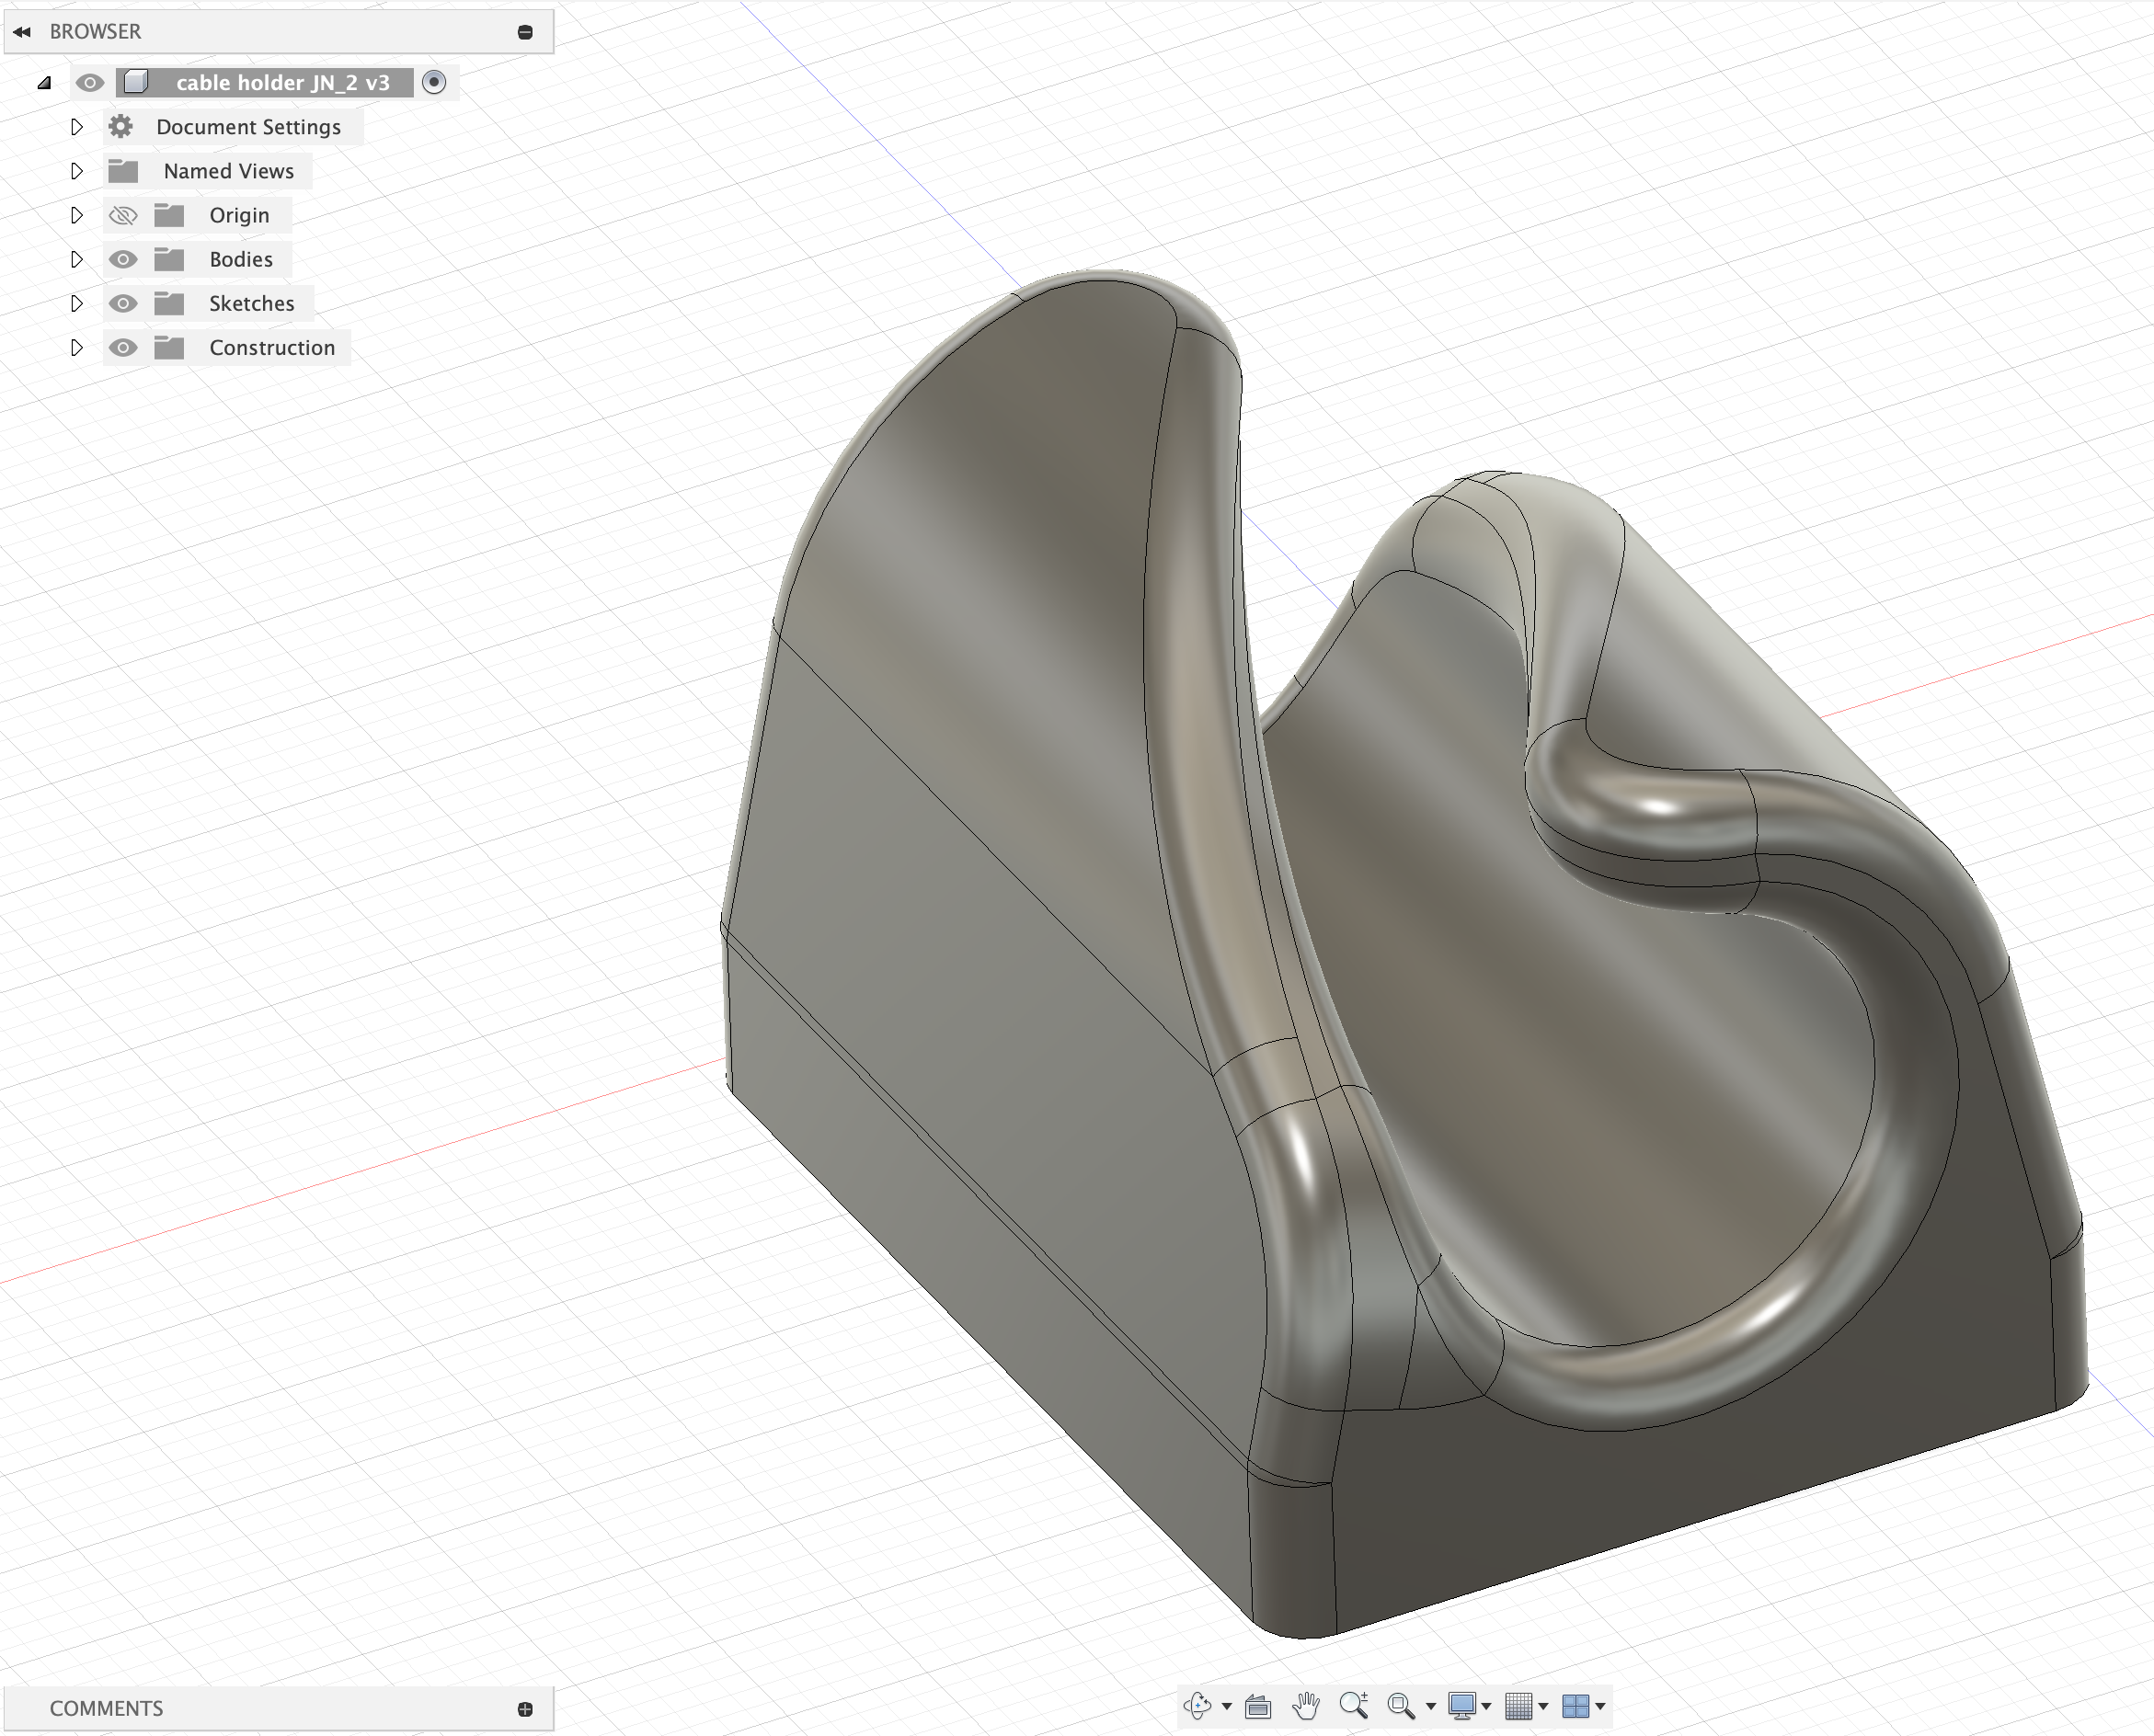Show the hidden Origin folder
Image resolution: width=2154 pixels, height=1736 pixels.
coord(123,215)
